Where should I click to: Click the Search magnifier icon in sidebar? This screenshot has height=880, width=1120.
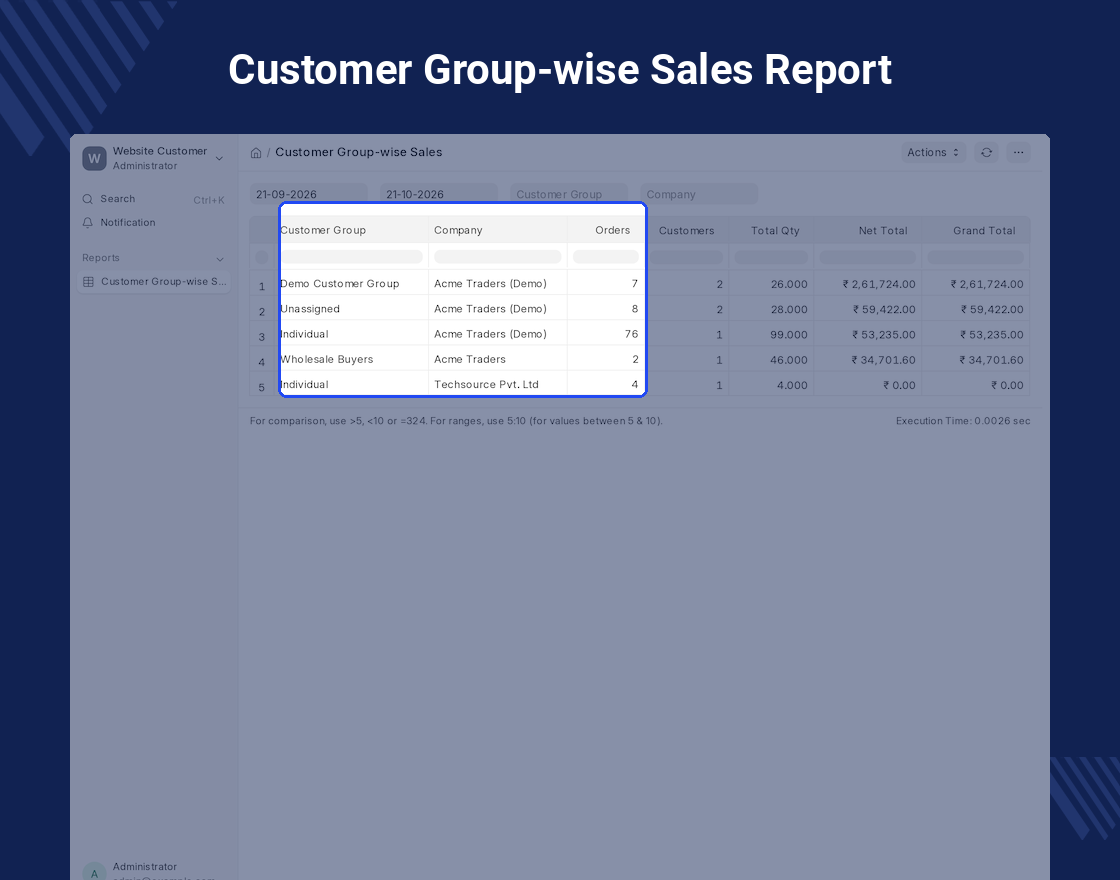pos(88,199)
